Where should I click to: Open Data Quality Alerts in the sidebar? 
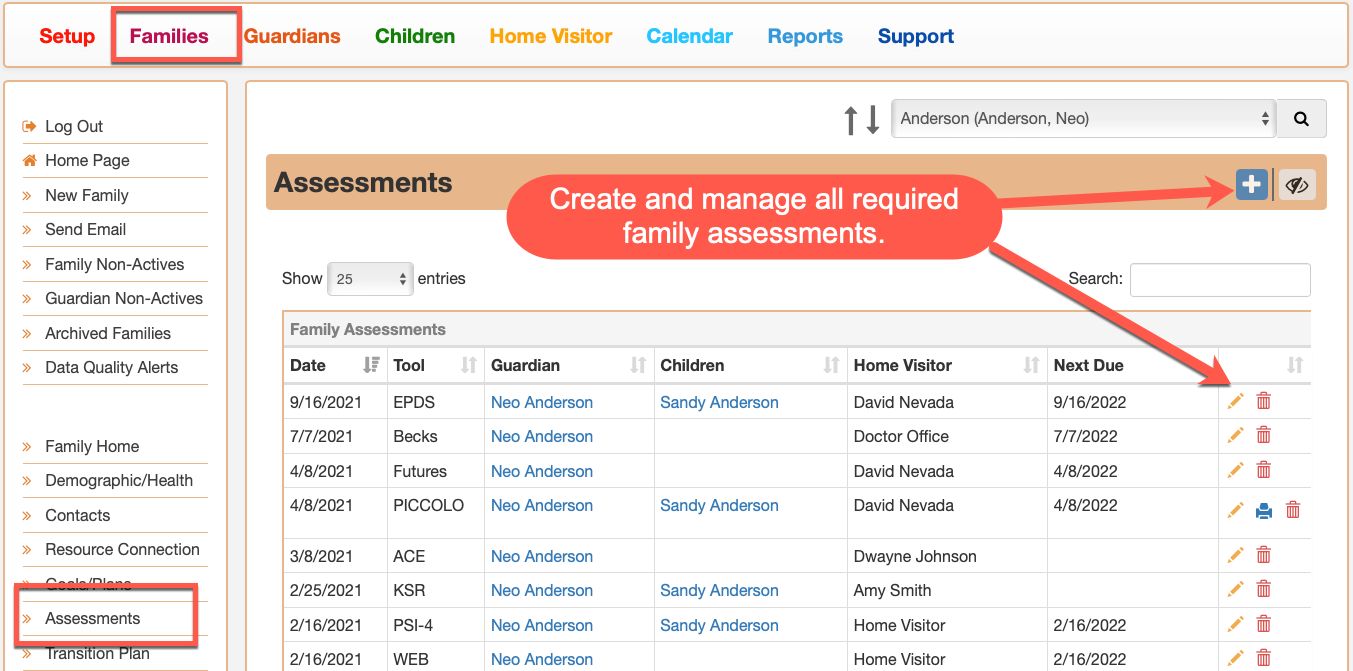[111, 367]
